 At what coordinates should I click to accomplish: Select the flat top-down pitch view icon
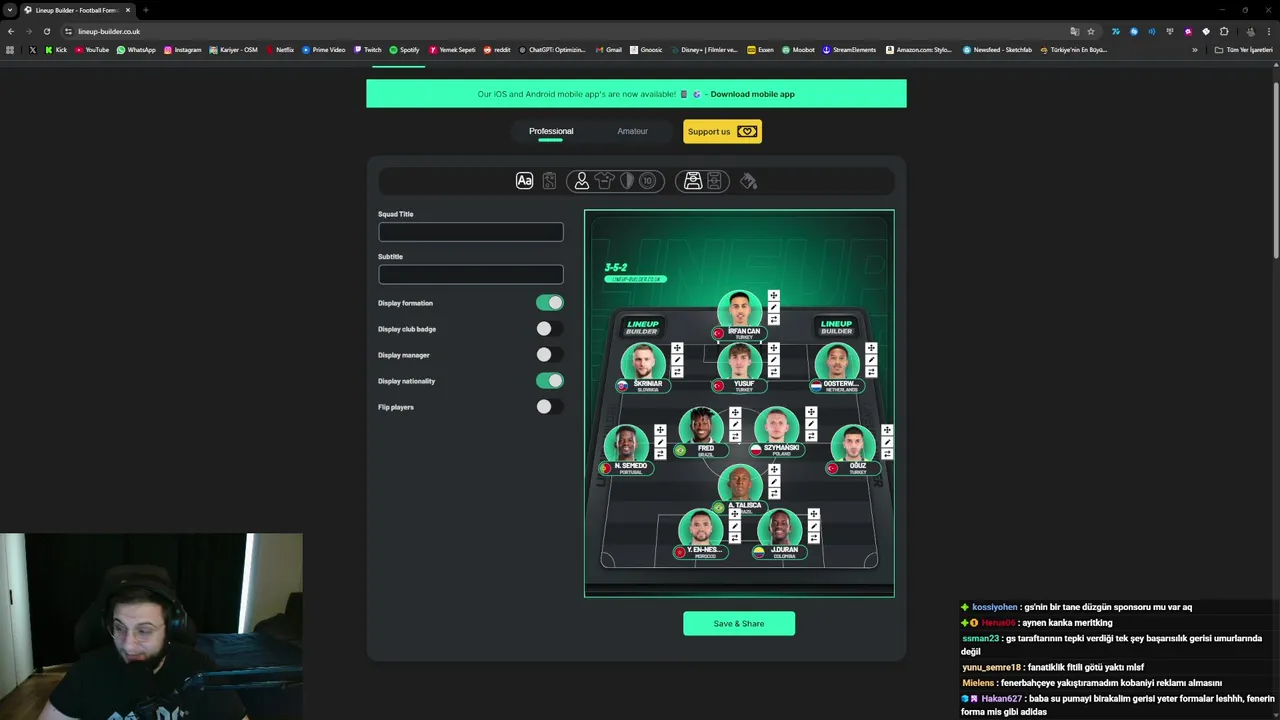(x=714, y=181)
